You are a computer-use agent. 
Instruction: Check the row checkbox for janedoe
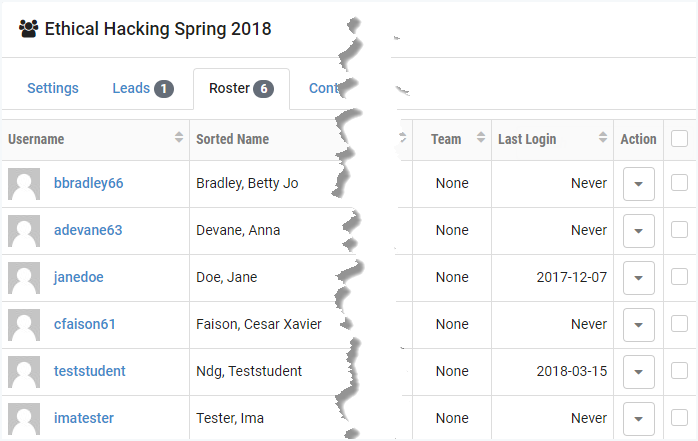point(680,277)
